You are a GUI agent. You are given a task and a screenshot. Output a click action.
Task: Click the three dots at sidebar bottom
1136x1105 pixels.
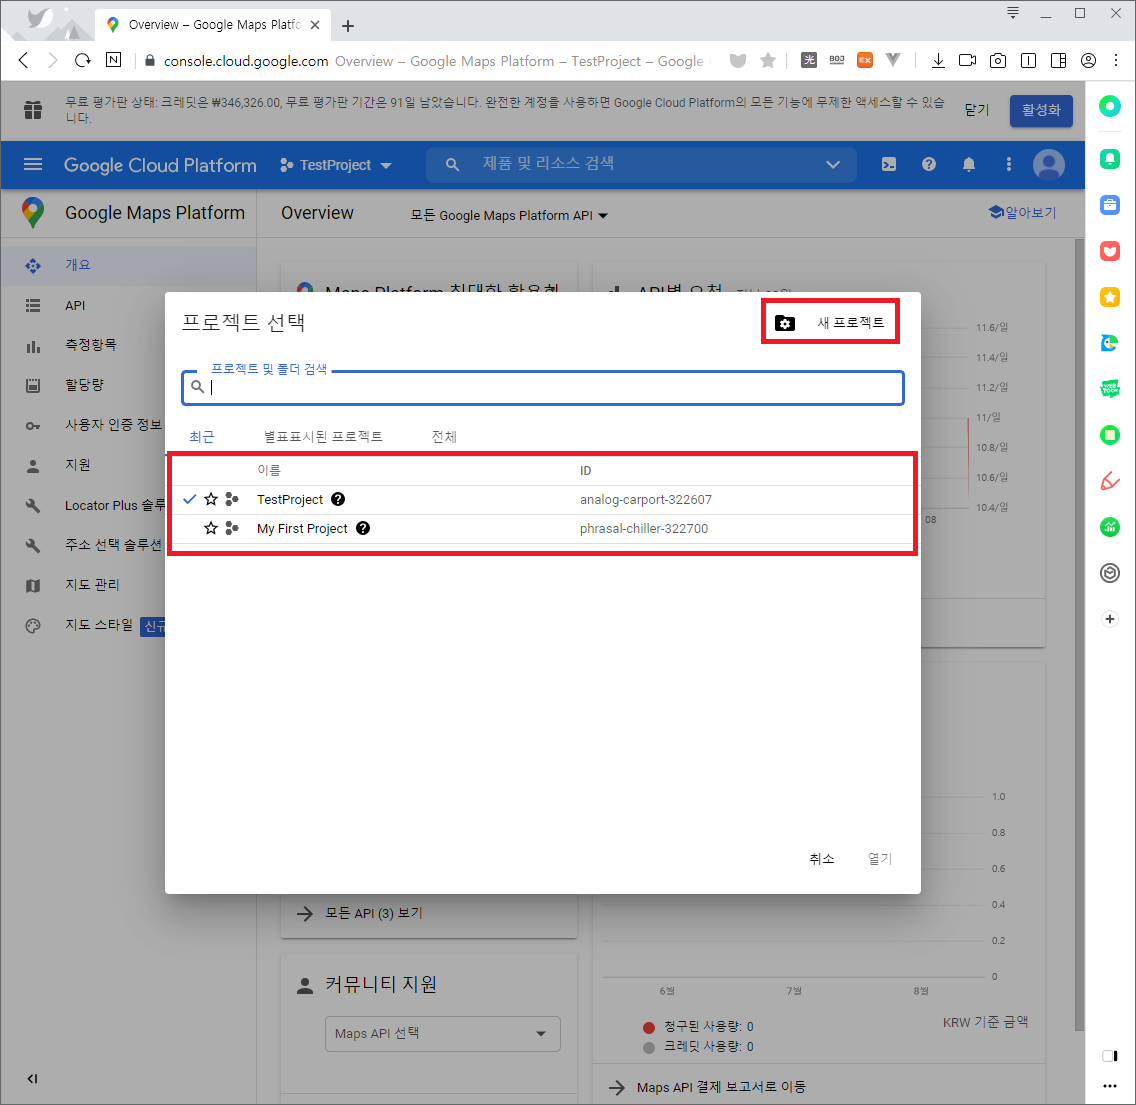tap(1110, 1085)
